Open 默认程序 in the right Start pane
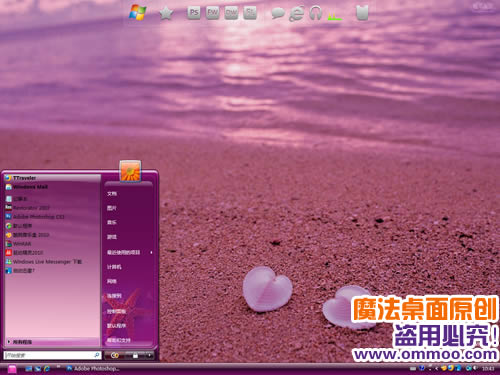The width and height of the screenshot is (500, 375). click(116, 326)
